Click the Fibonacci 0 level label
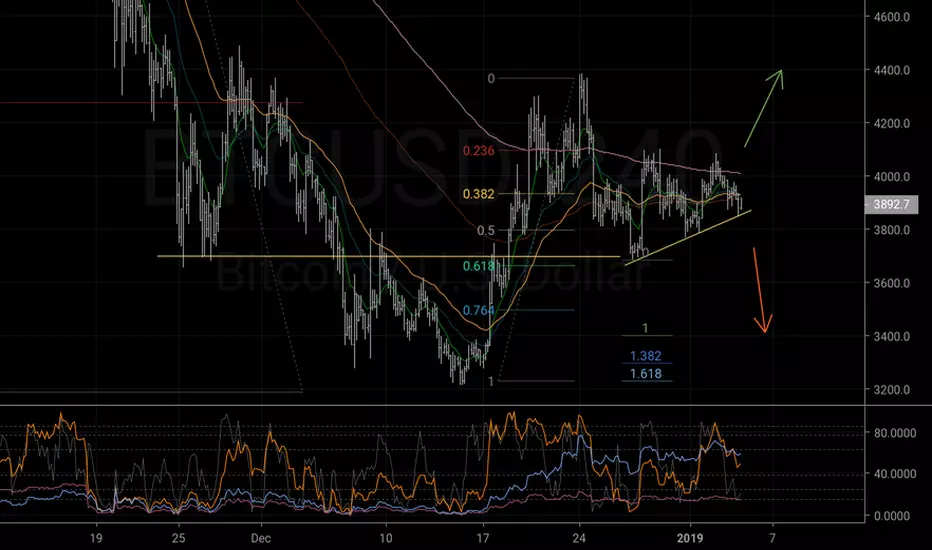 click(491, 78)
